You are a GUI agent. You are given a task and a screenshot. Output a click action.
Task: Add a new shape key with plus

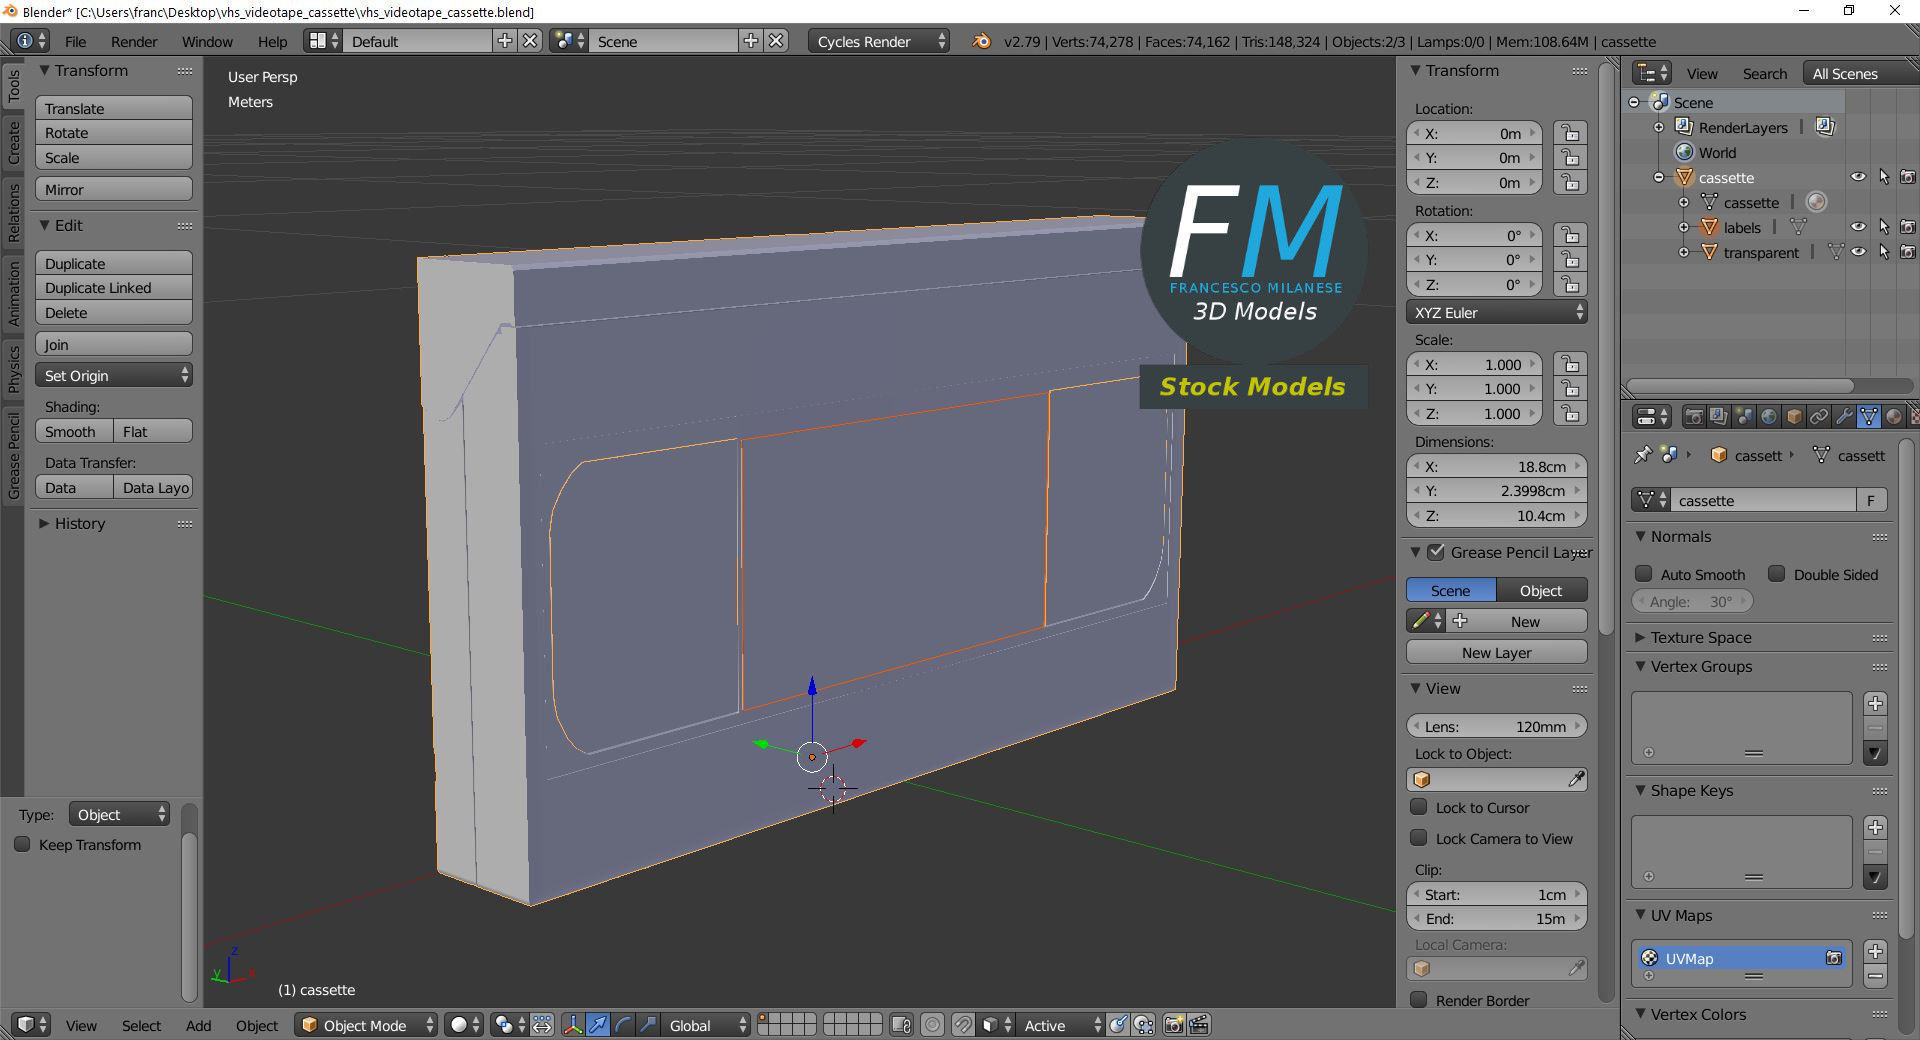pos(1876,827)
